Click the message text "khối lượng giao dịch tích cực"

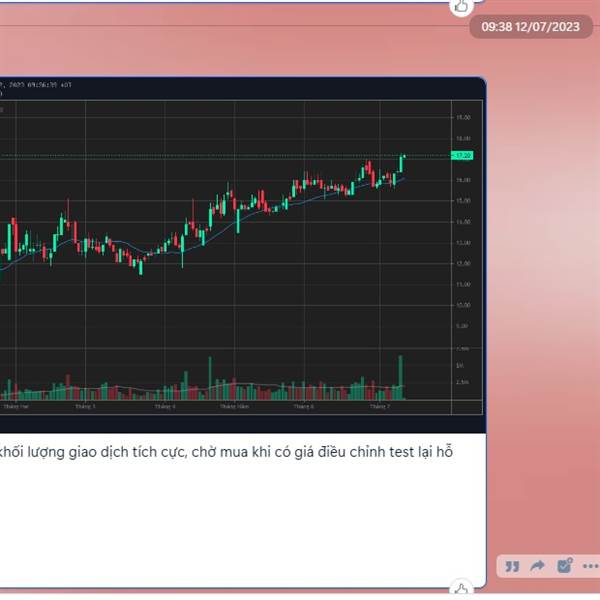point(93,452)
